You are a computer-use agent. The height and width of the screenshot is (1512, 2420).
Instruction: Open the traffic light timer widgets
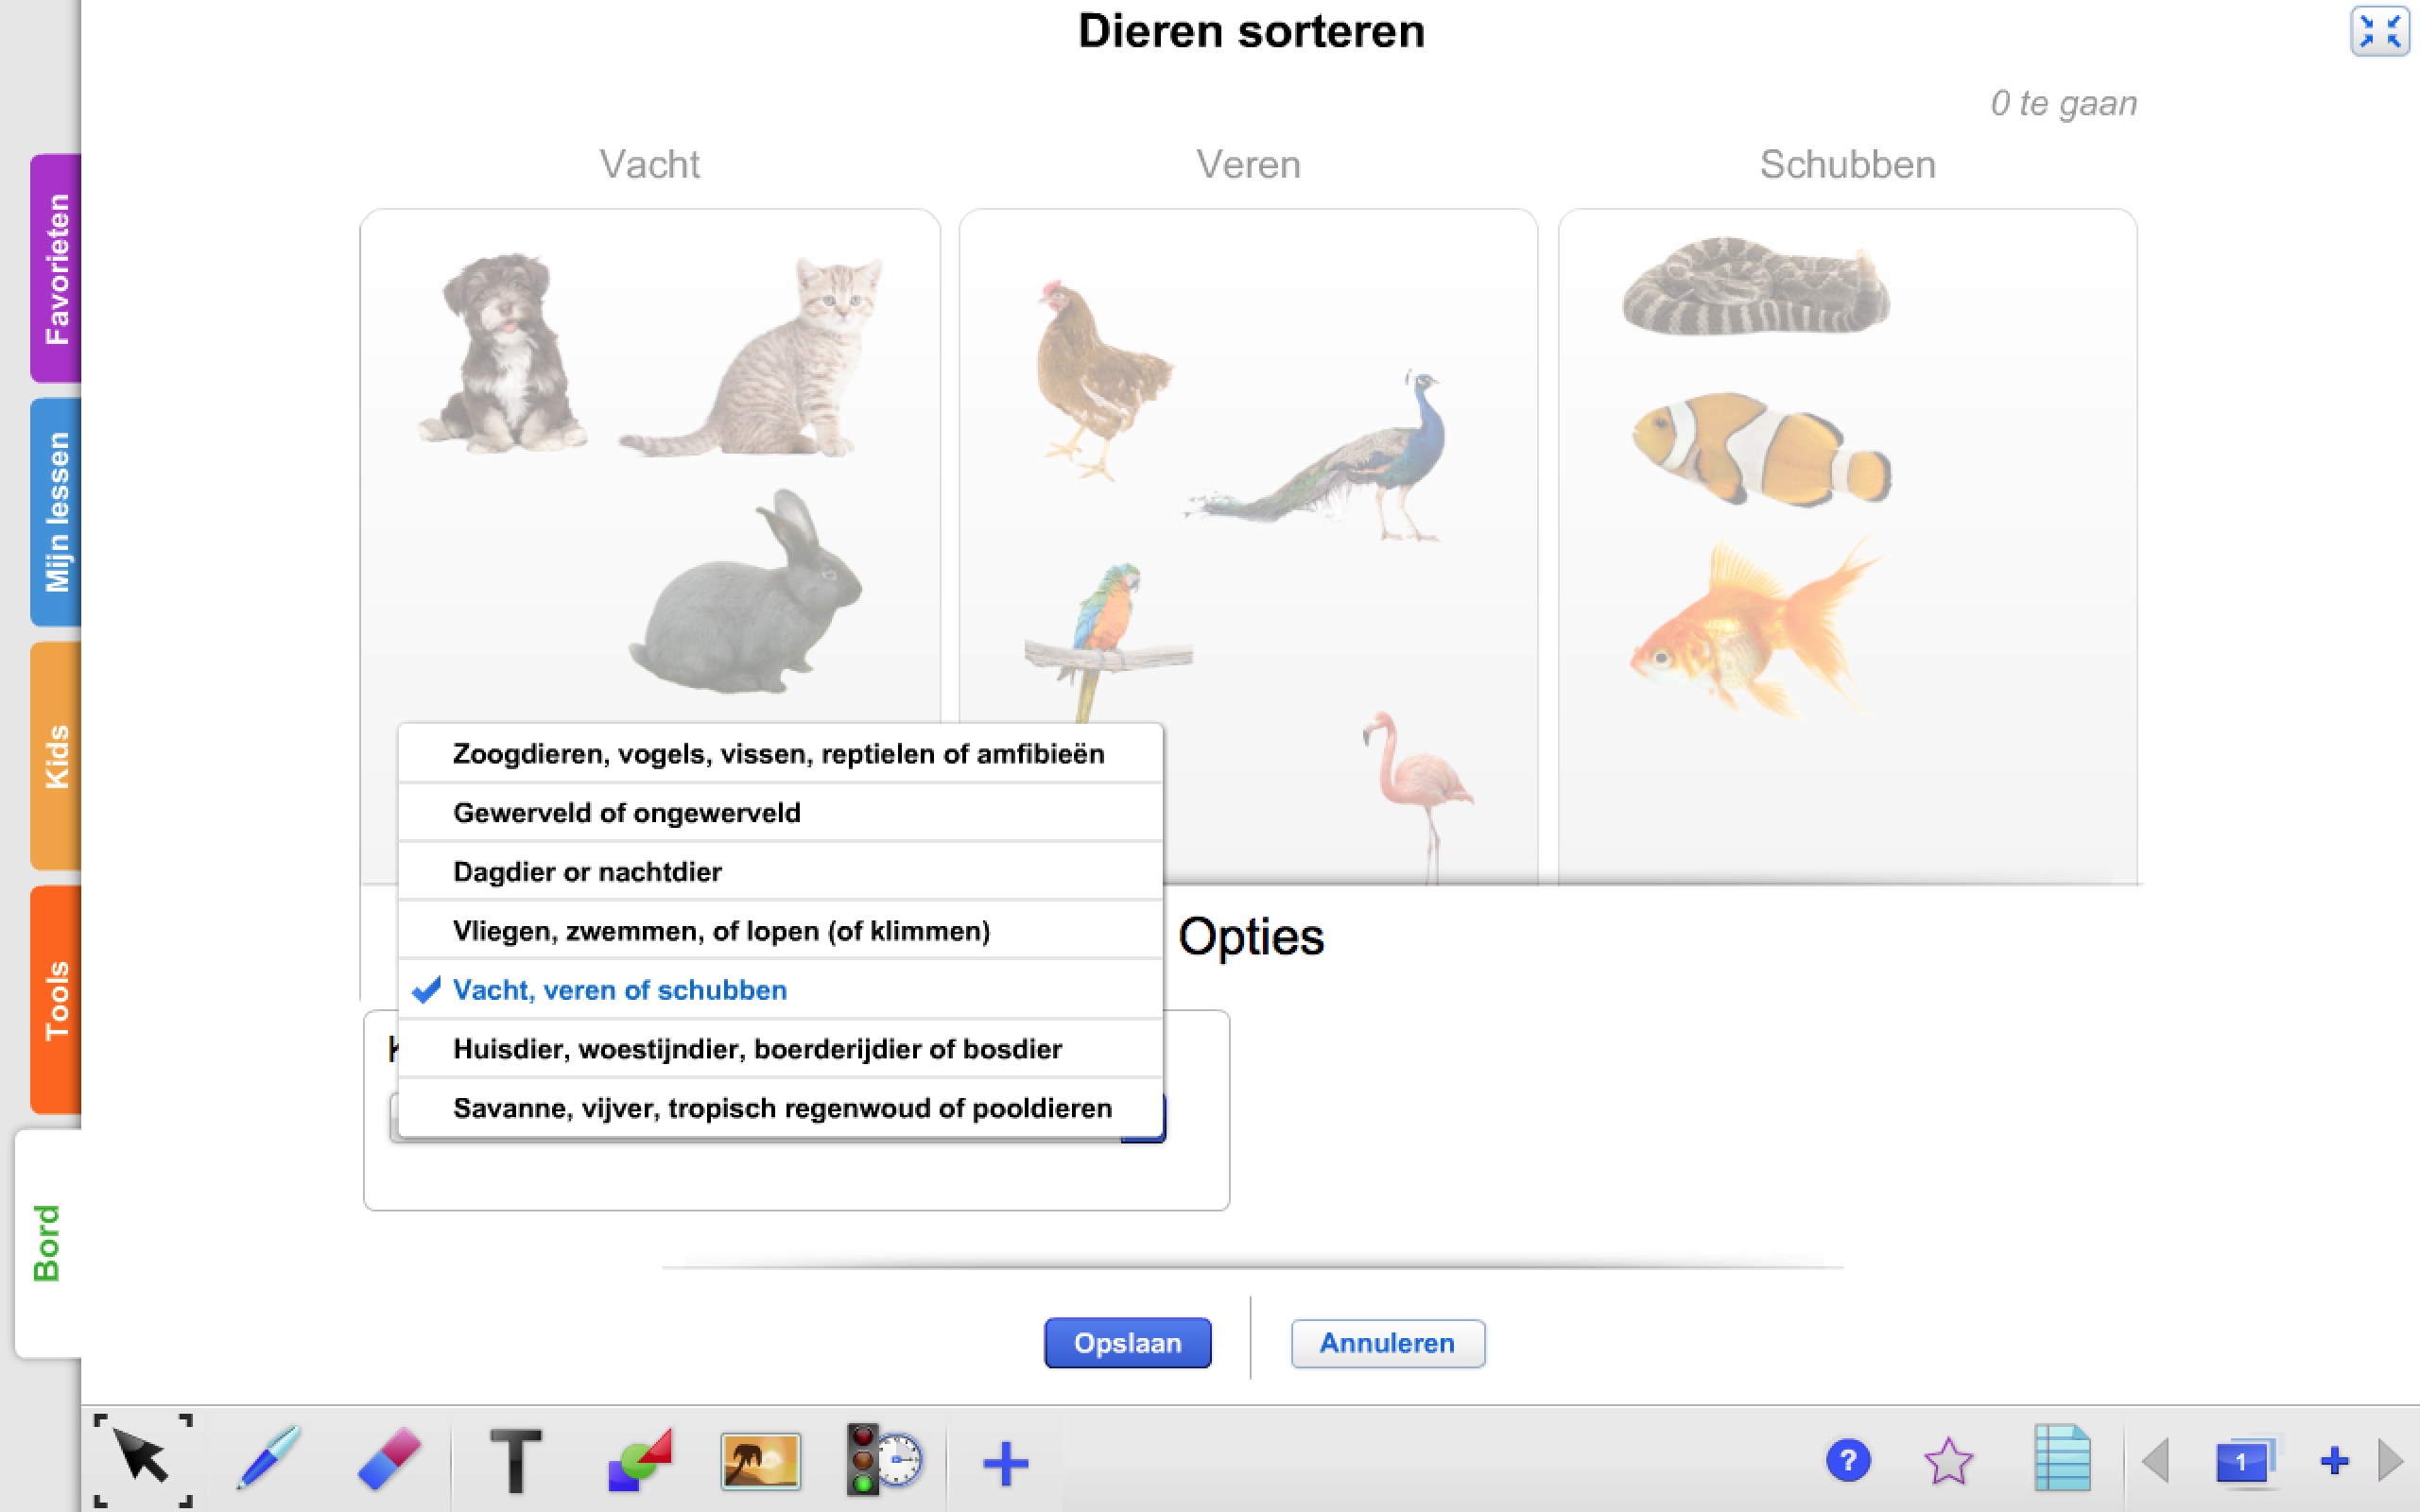(884, 1460)
